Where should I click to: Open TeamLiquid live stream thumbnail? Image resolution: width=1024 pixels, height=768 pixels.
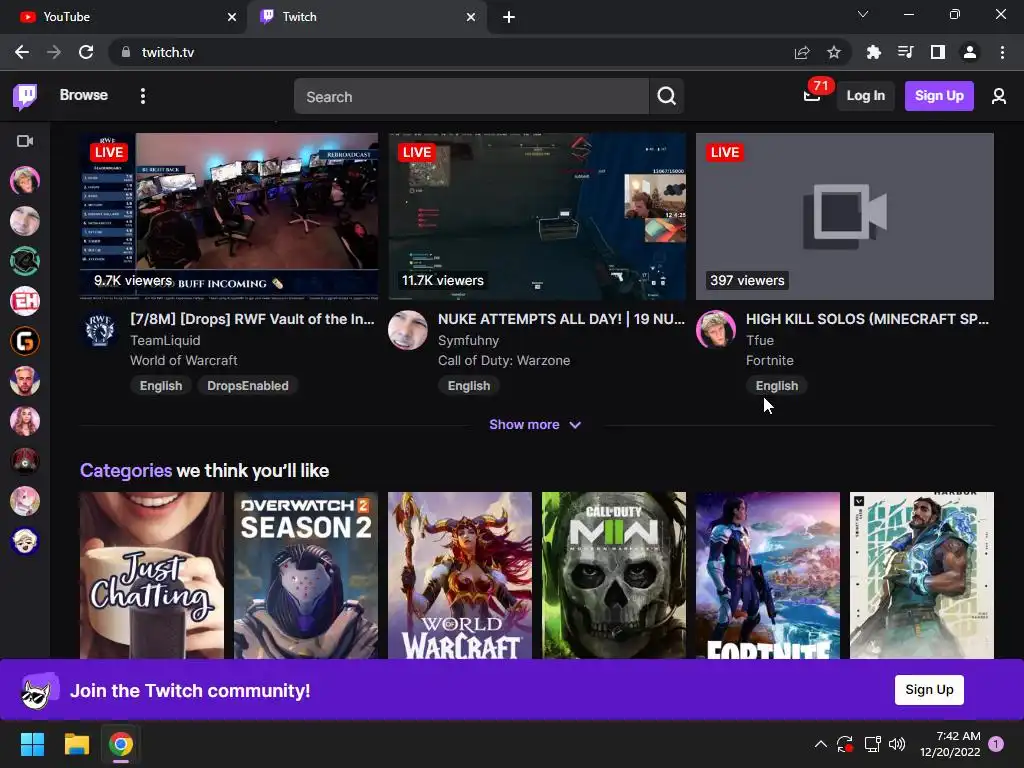[x=229, y=217]
